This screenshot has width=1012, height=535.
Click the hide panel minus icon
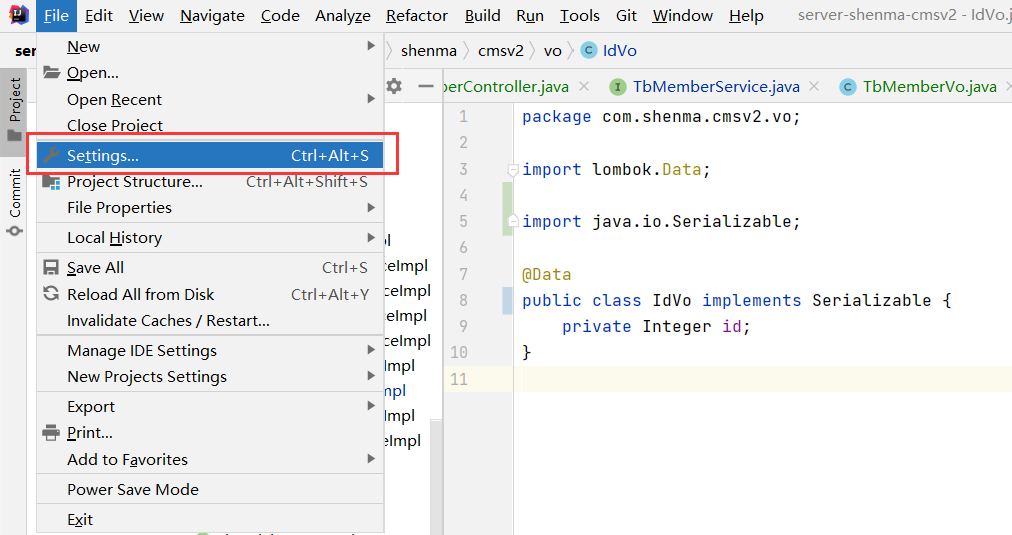pos(425,86)
